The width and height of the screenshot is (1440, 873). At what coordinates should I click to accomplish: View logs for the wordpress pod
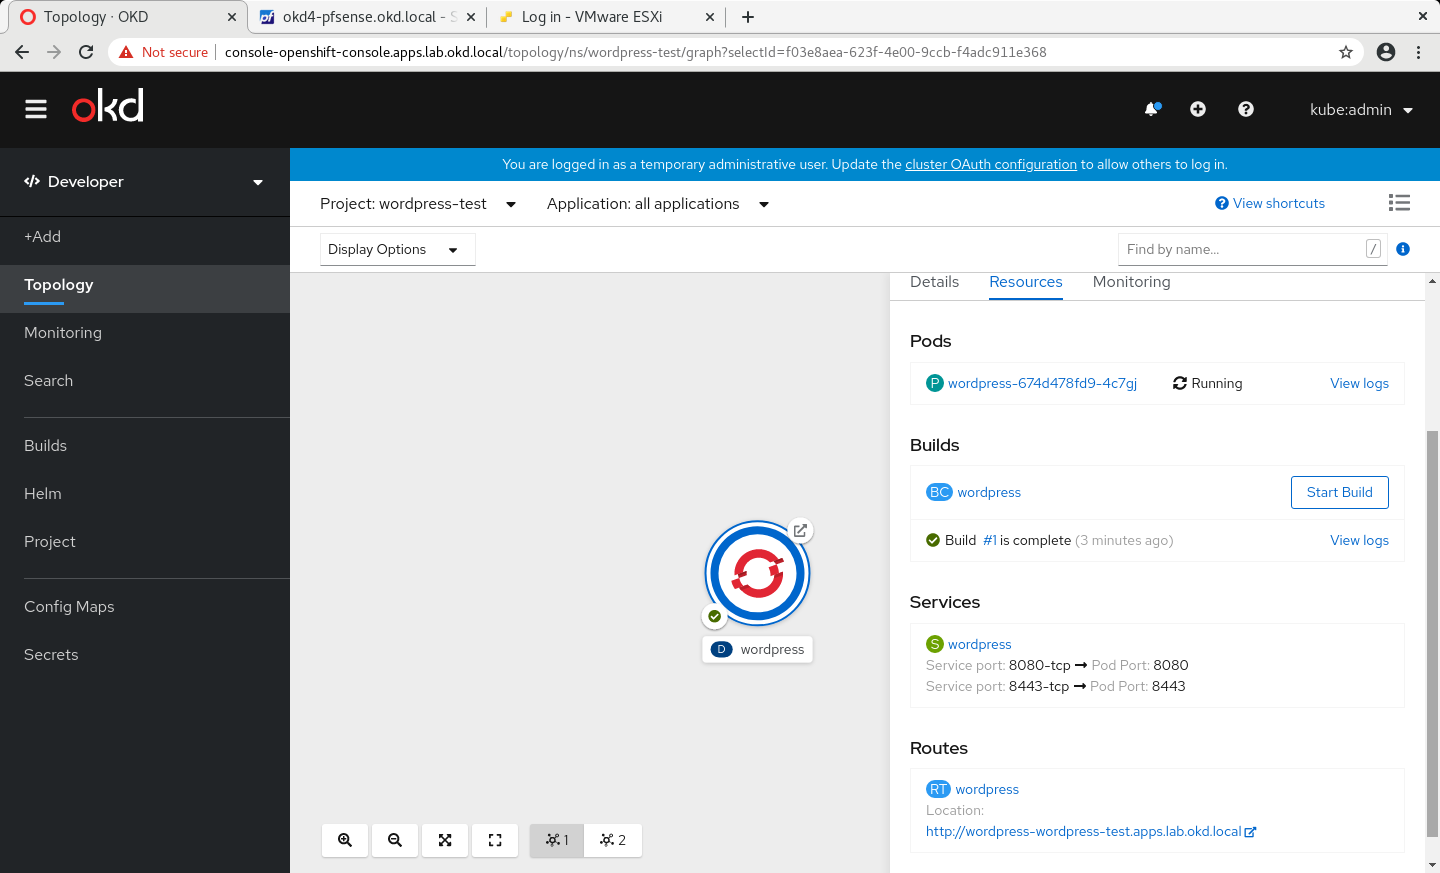[x=1359, y=383]
